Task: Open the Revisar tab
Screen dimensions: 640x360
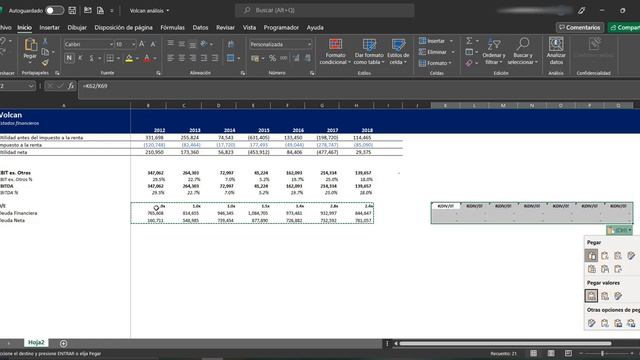Action: coord(225,27)
